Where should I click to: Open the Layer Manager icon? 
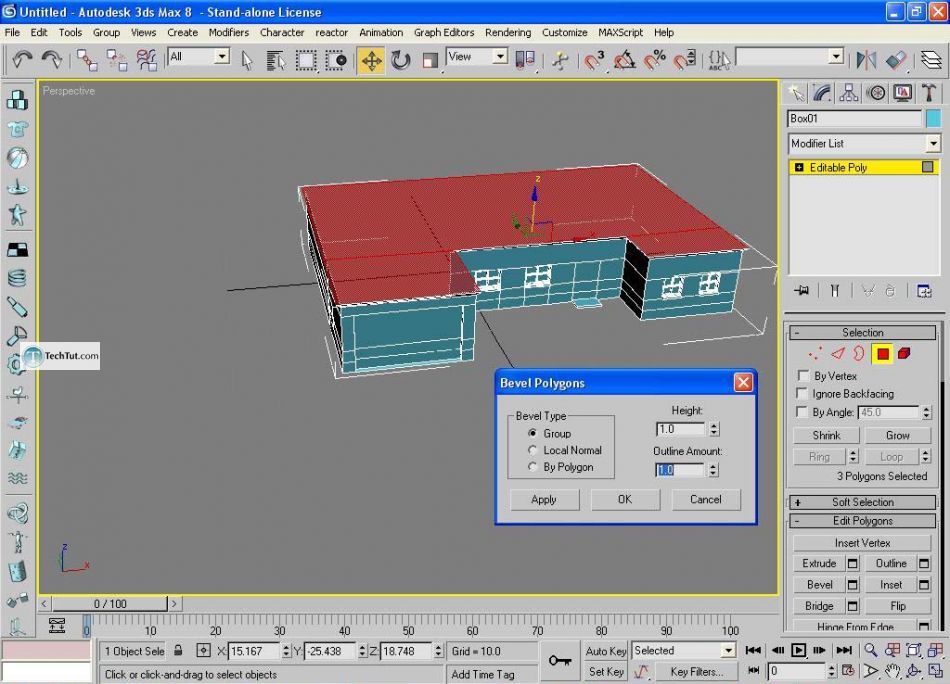click(931, 60)
